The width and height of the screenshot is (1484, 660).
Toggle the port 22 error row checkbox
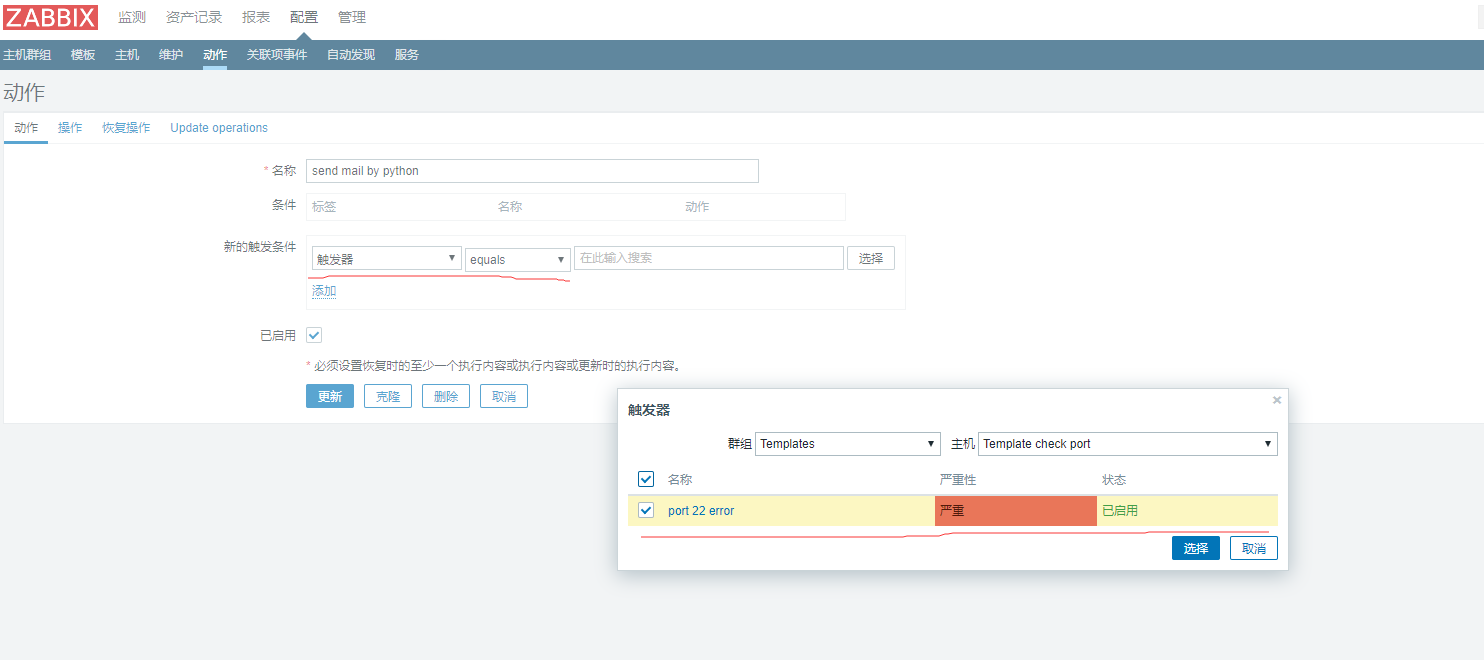pos(646,511)
